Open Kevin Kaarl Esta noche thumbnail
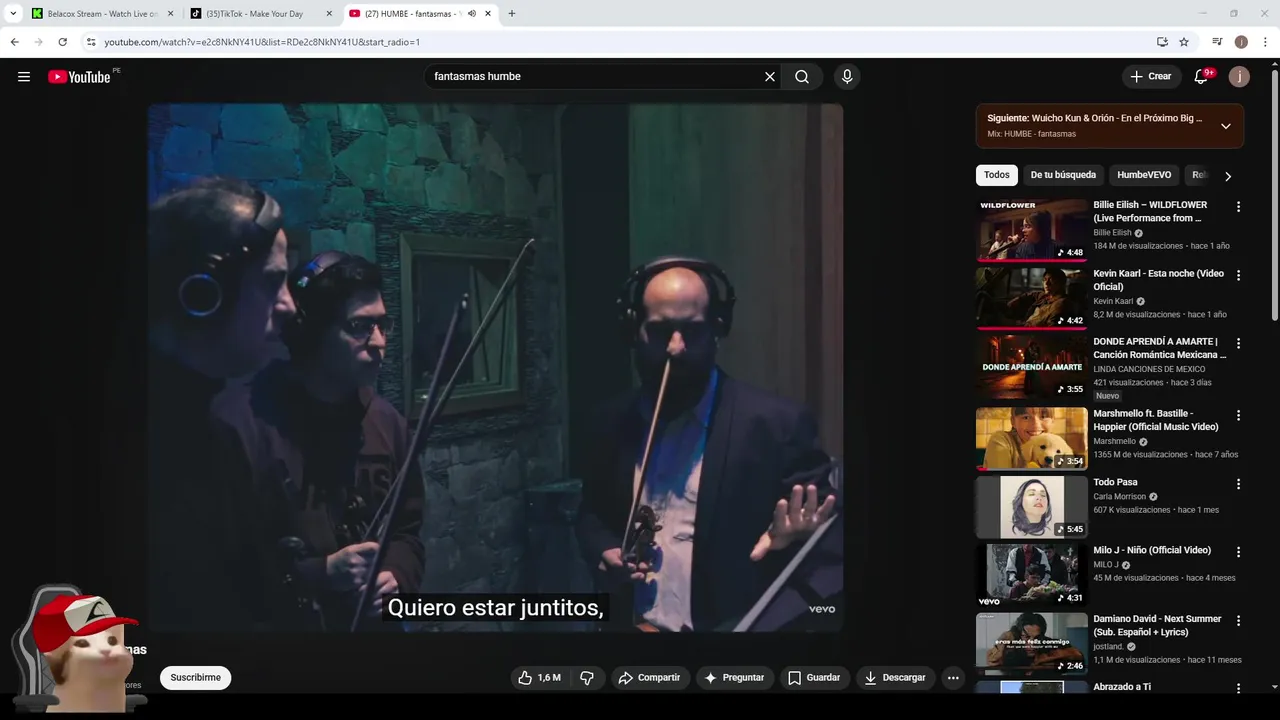Screen dimensions: 1280x720 click(1031, 297)
